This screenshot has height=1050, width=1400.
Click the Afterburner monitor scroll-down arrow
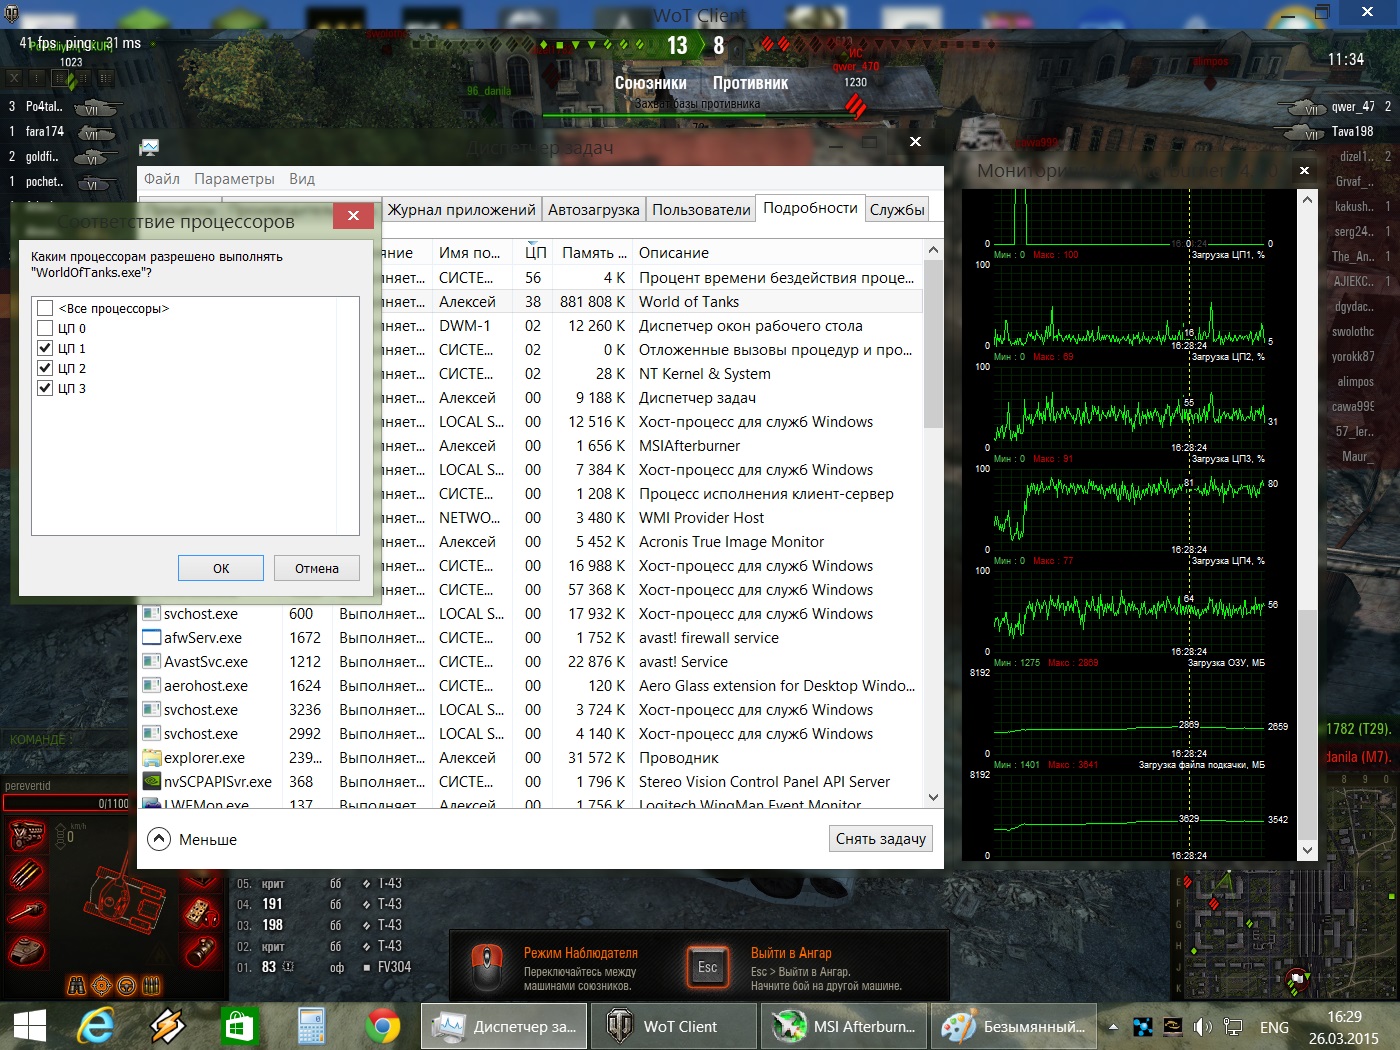(x=1307, y=850)
